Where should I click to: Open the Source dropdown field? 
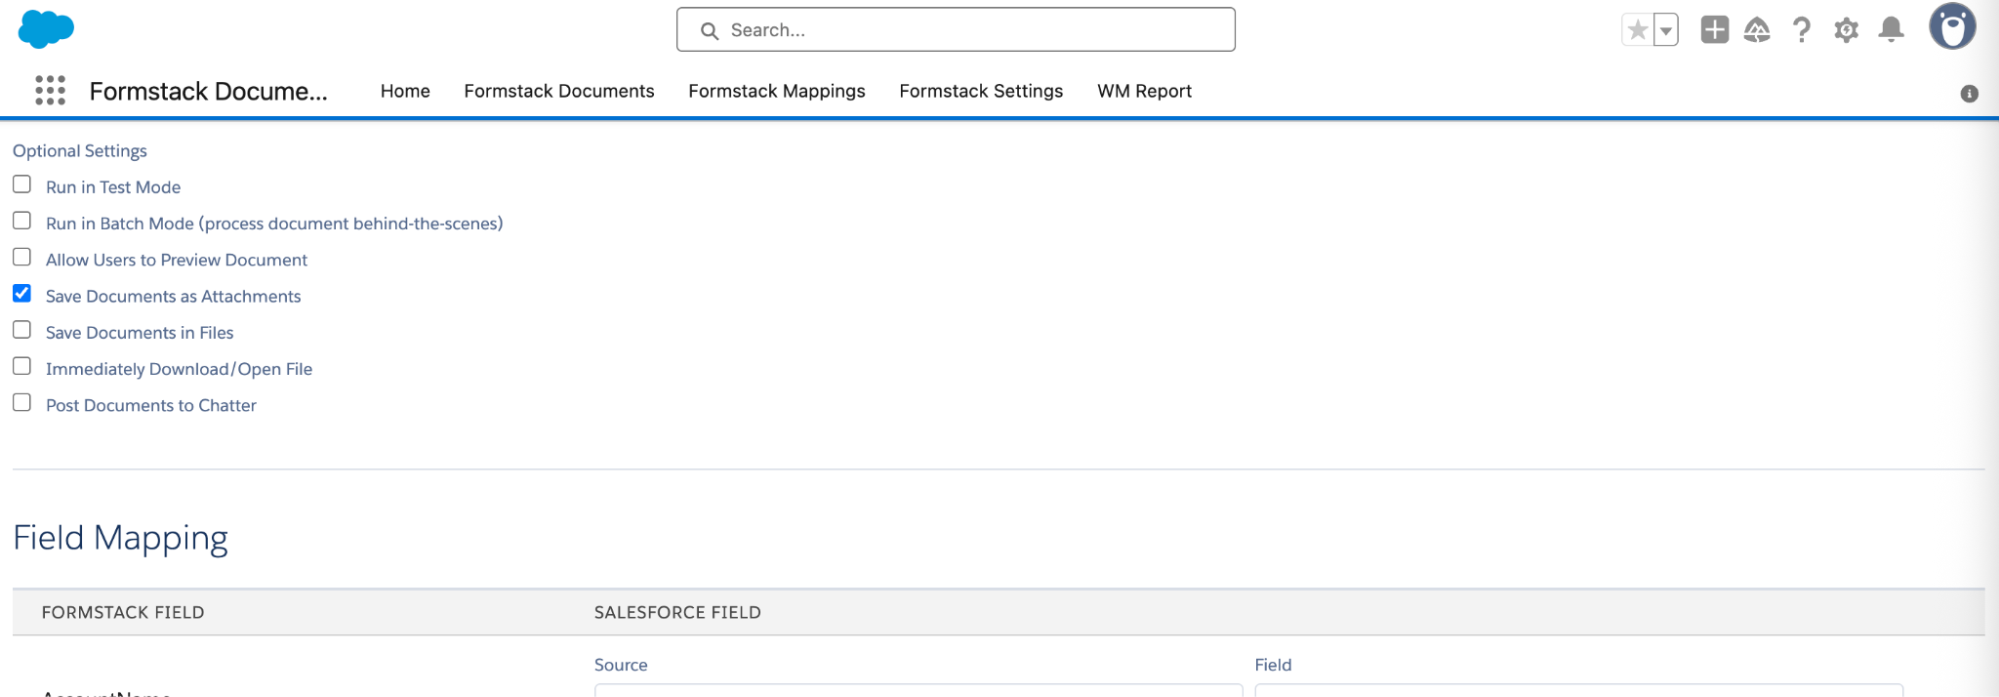tap(917, 689)
